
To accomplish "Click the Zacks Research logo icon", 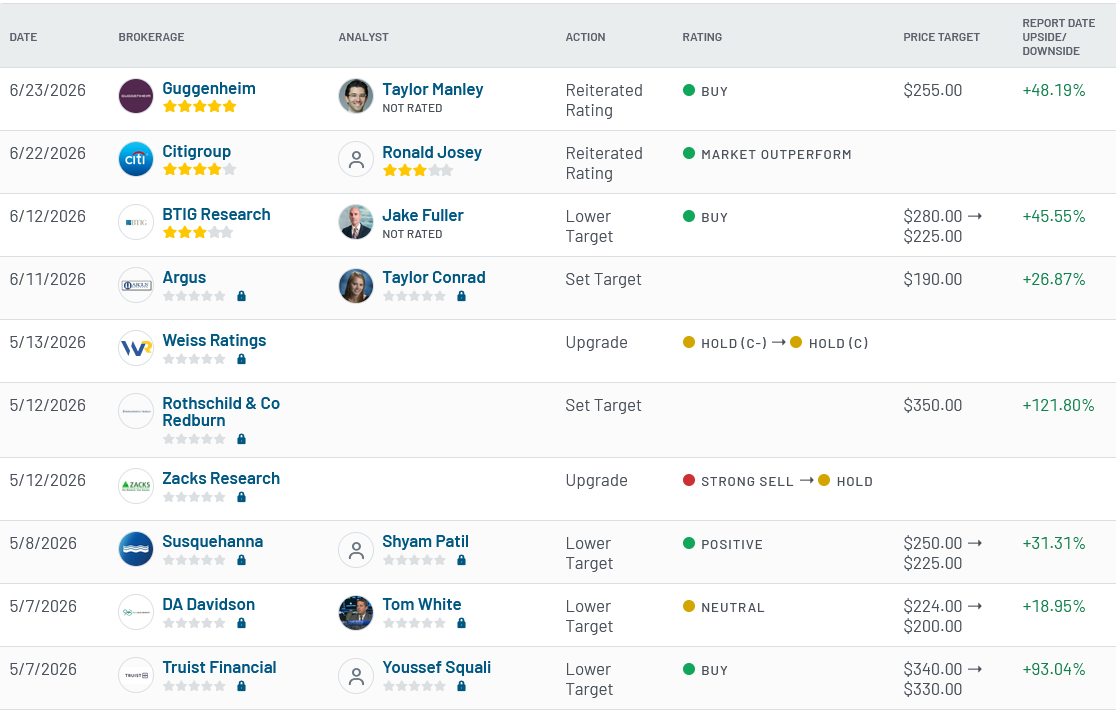I will tap(136, 486).
